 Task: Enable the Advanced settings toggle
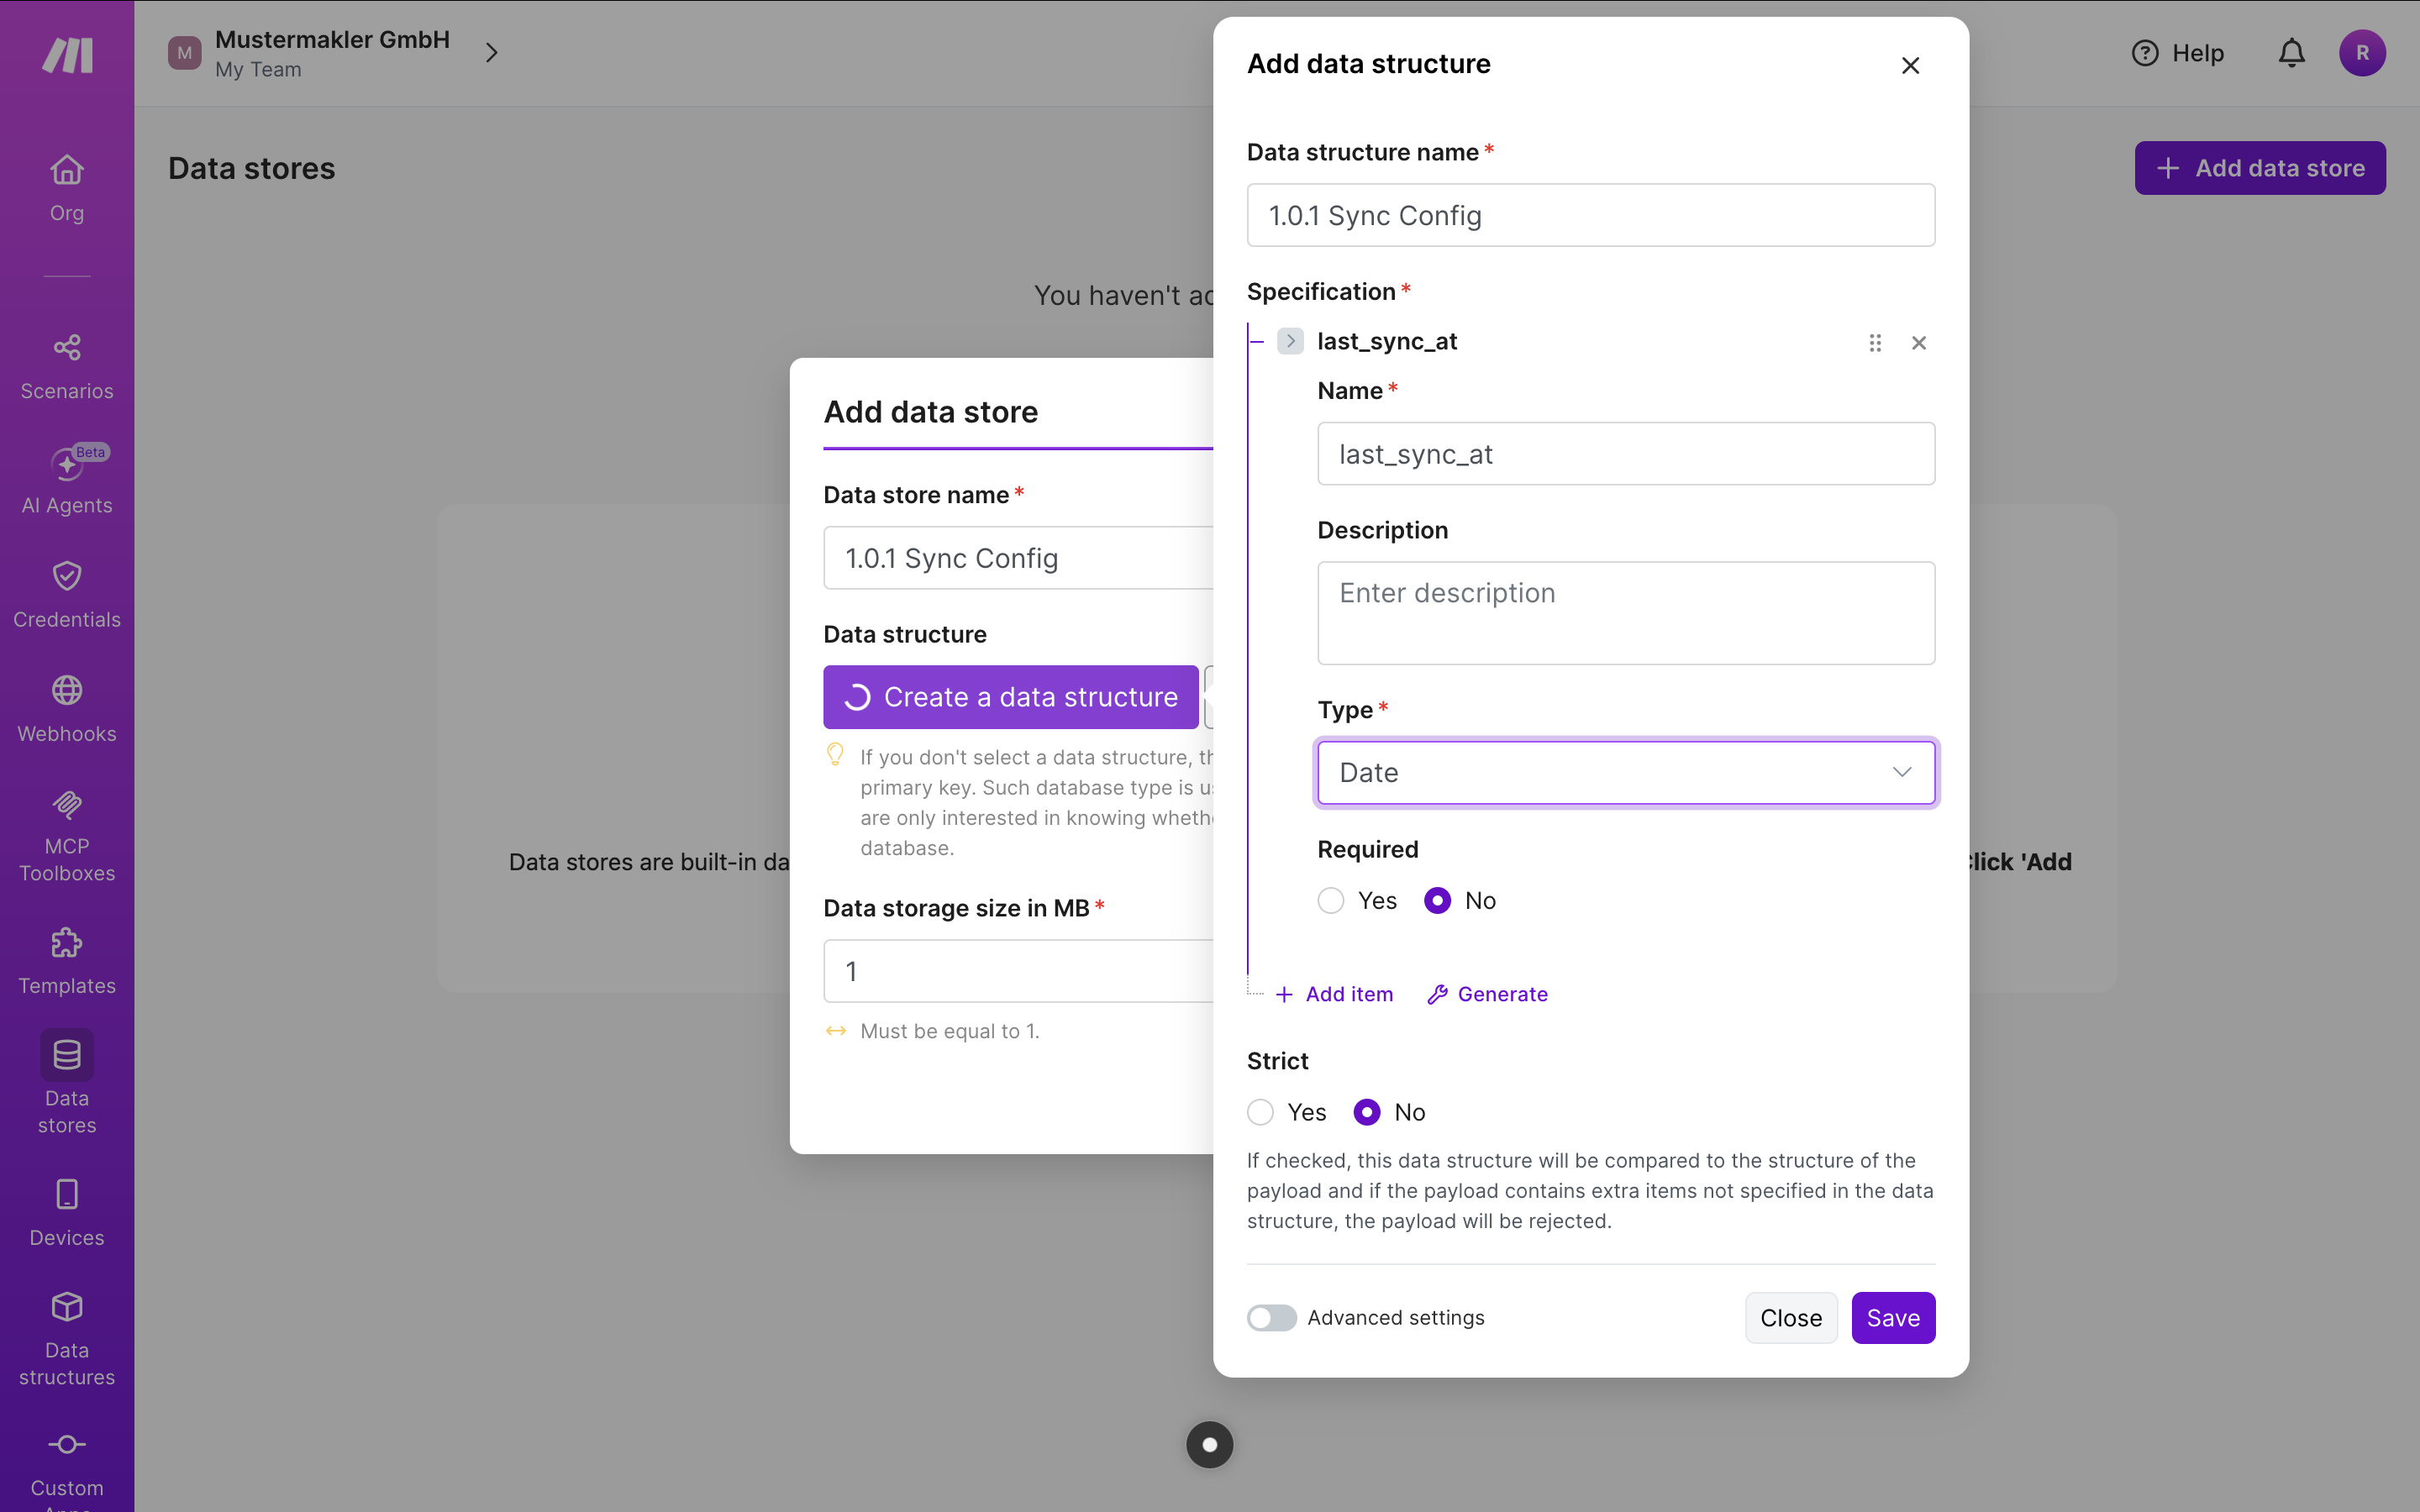1271,1318
